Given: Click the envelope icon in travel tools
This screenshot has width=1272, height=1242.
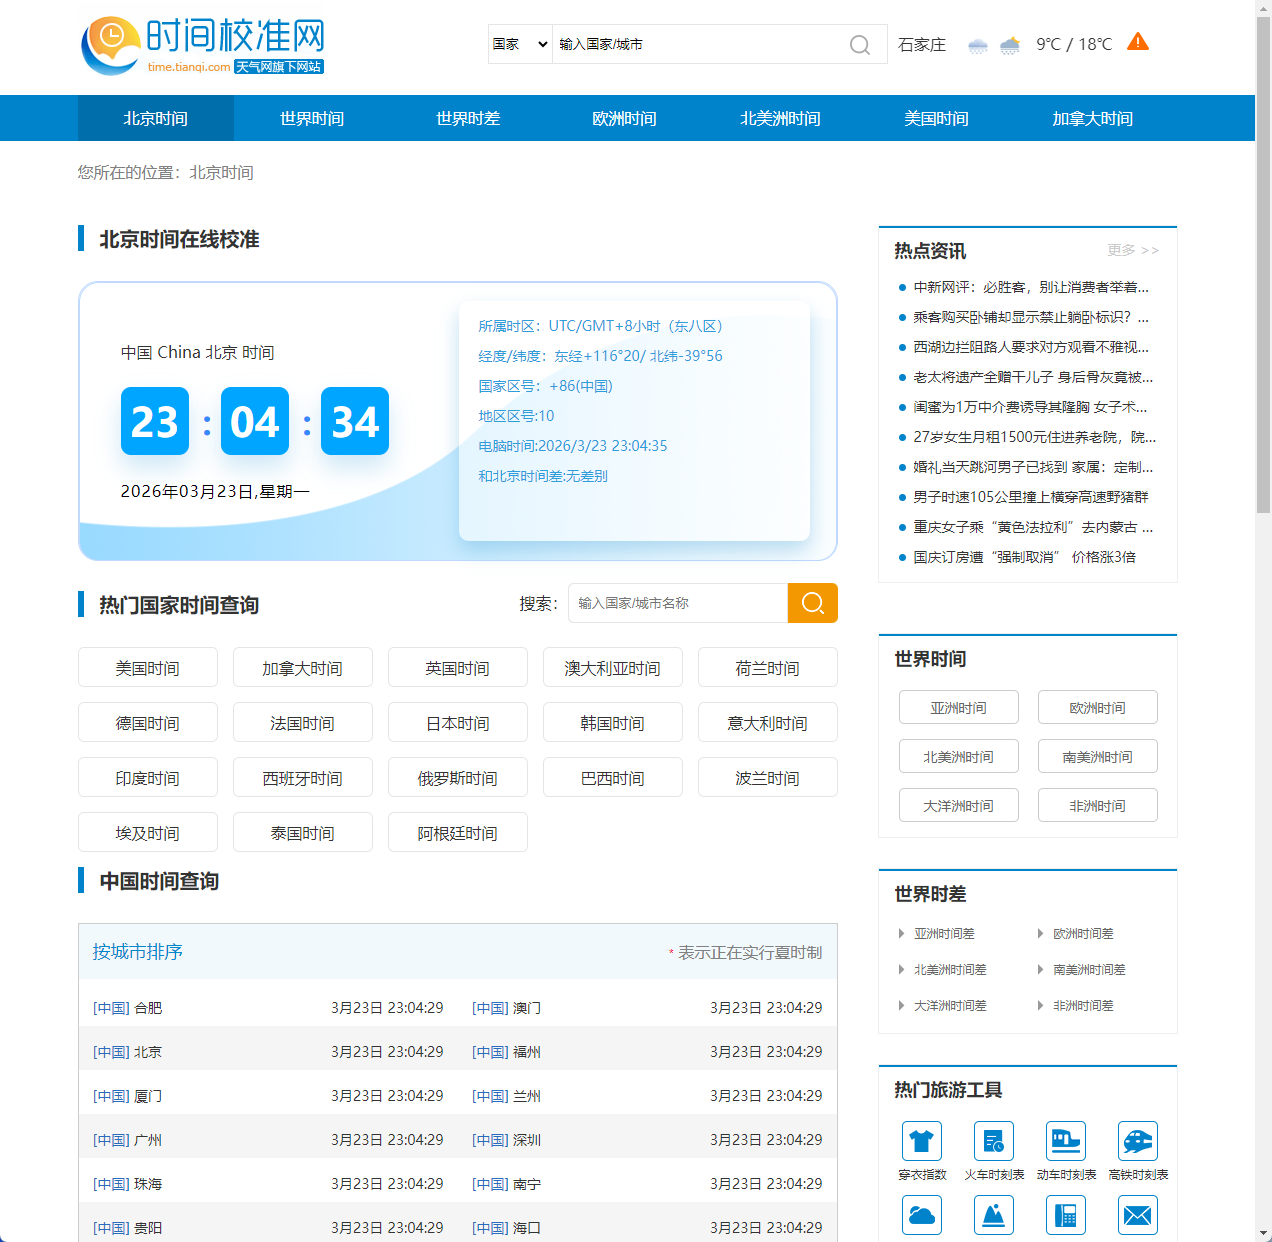Looking at the screenshot, I should tap(1137, 1215).
